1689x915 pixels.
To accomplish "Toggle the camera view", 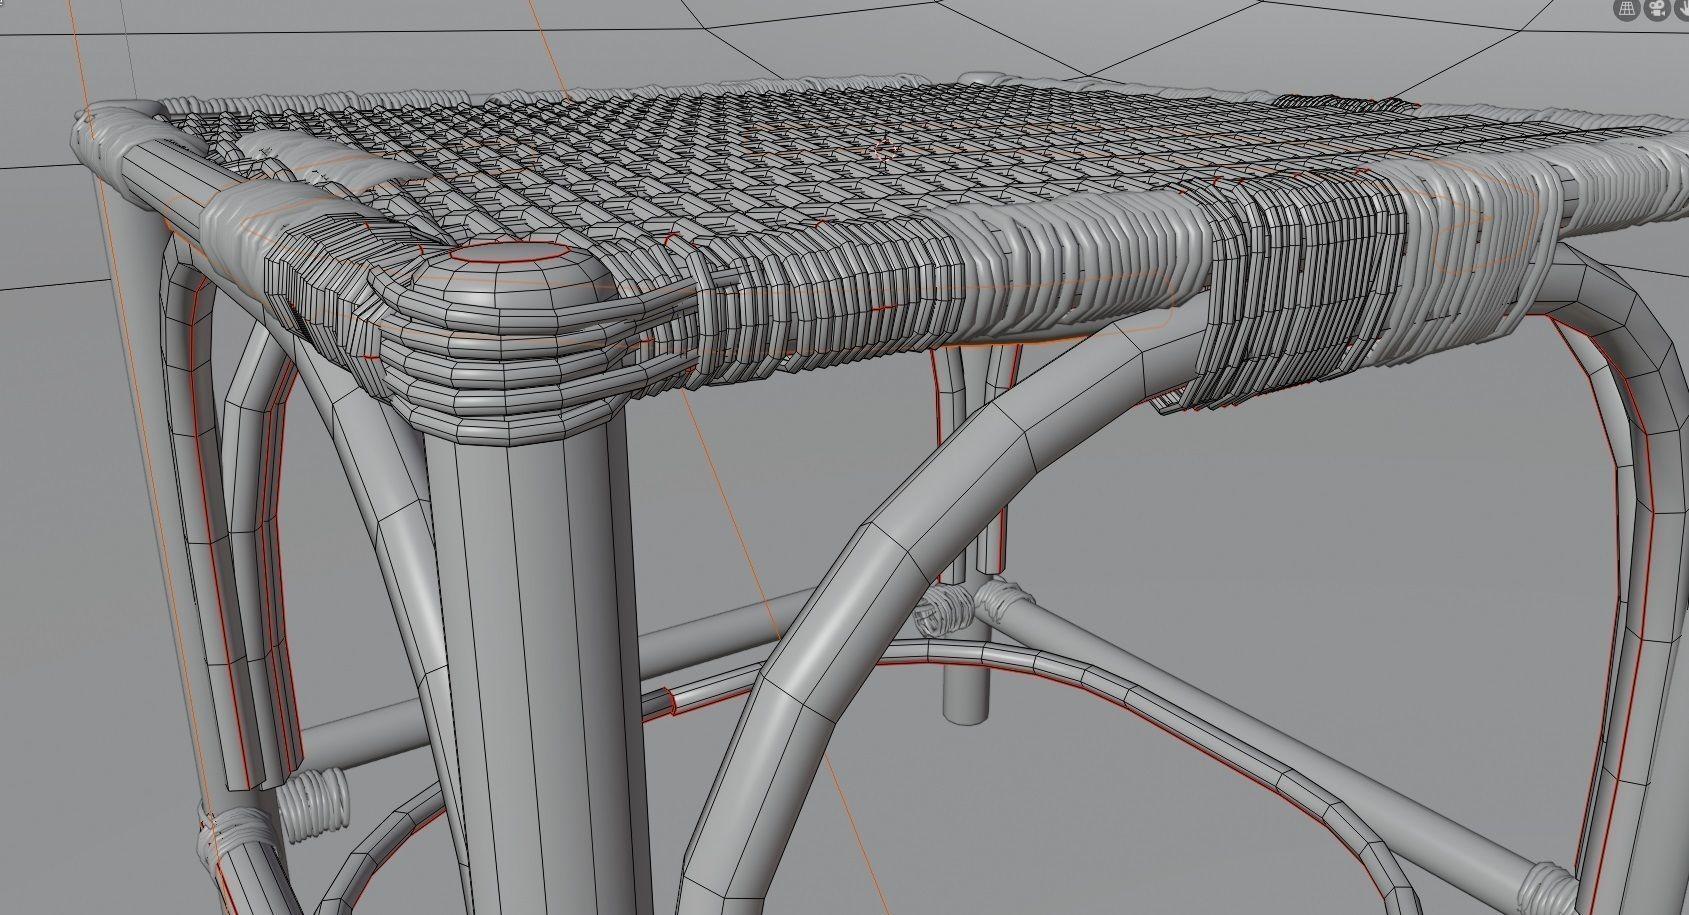I will pos(1655,9).
